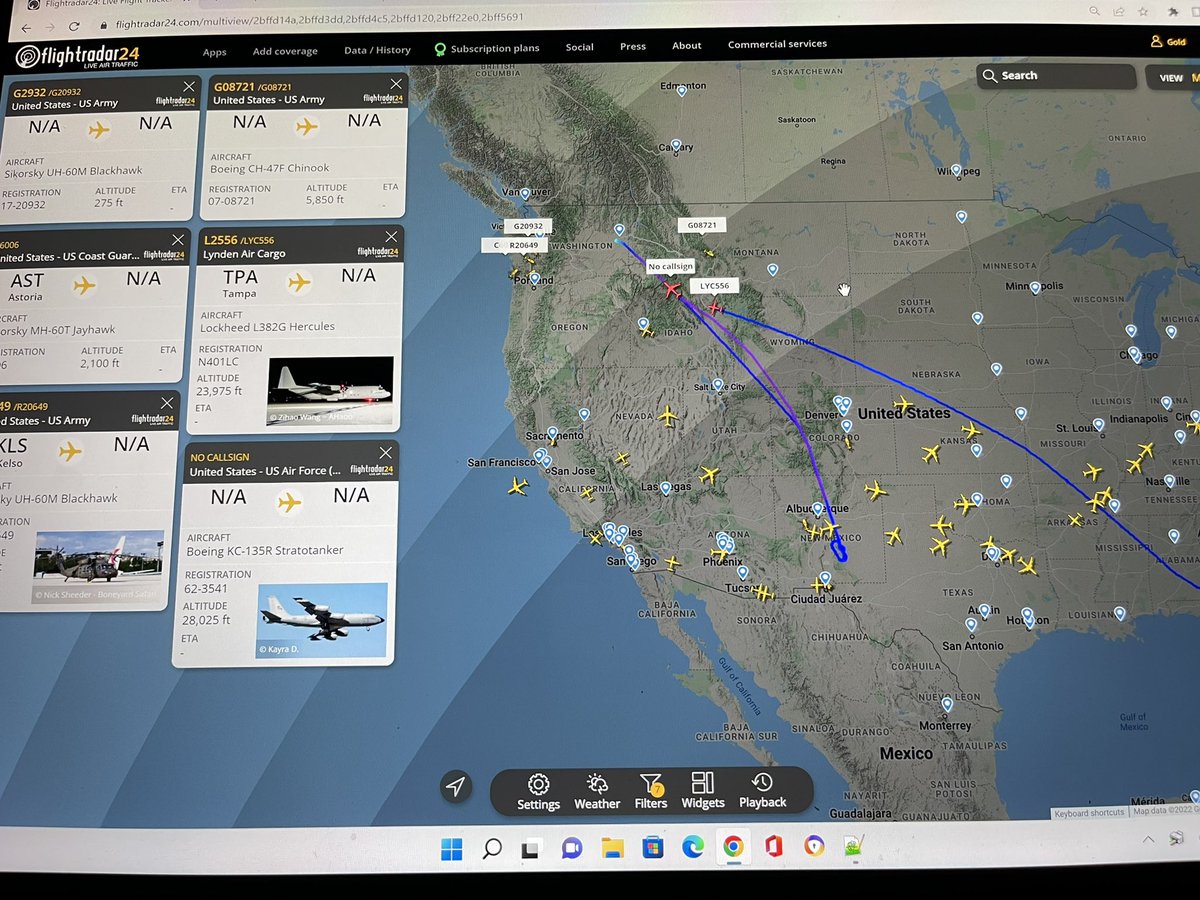Viewport: 1200px width, 900px height.
Task: Open the Apps menu
Action: tap(214, 52)
